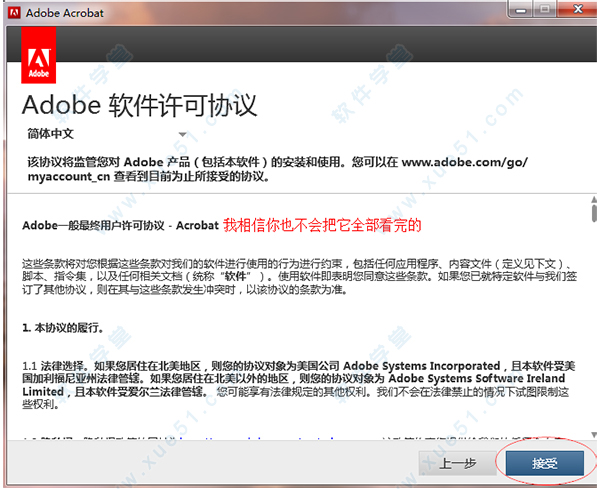600x489 pixels.
Task: Click the heading 'Adobe 软件许可协议'
Action: click(139, 105)
